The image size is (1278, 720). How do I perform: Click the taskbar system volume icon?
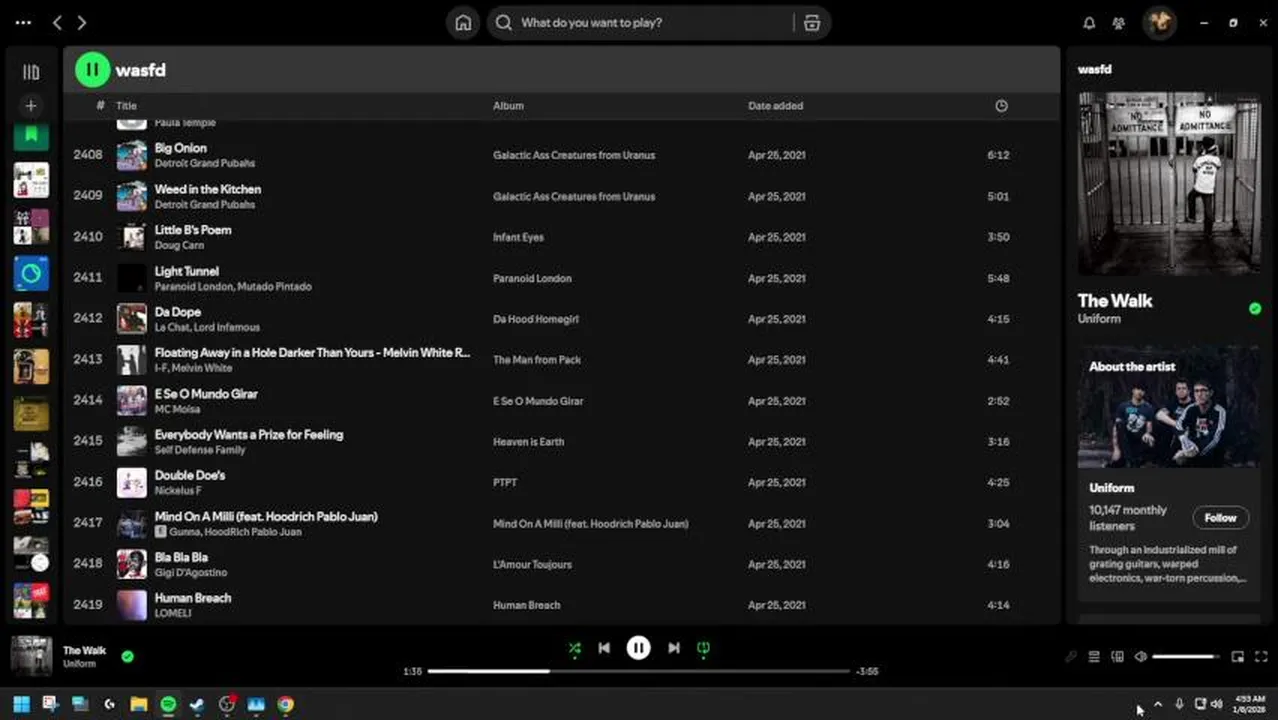pyautogui.click(x=1216, y=704)
